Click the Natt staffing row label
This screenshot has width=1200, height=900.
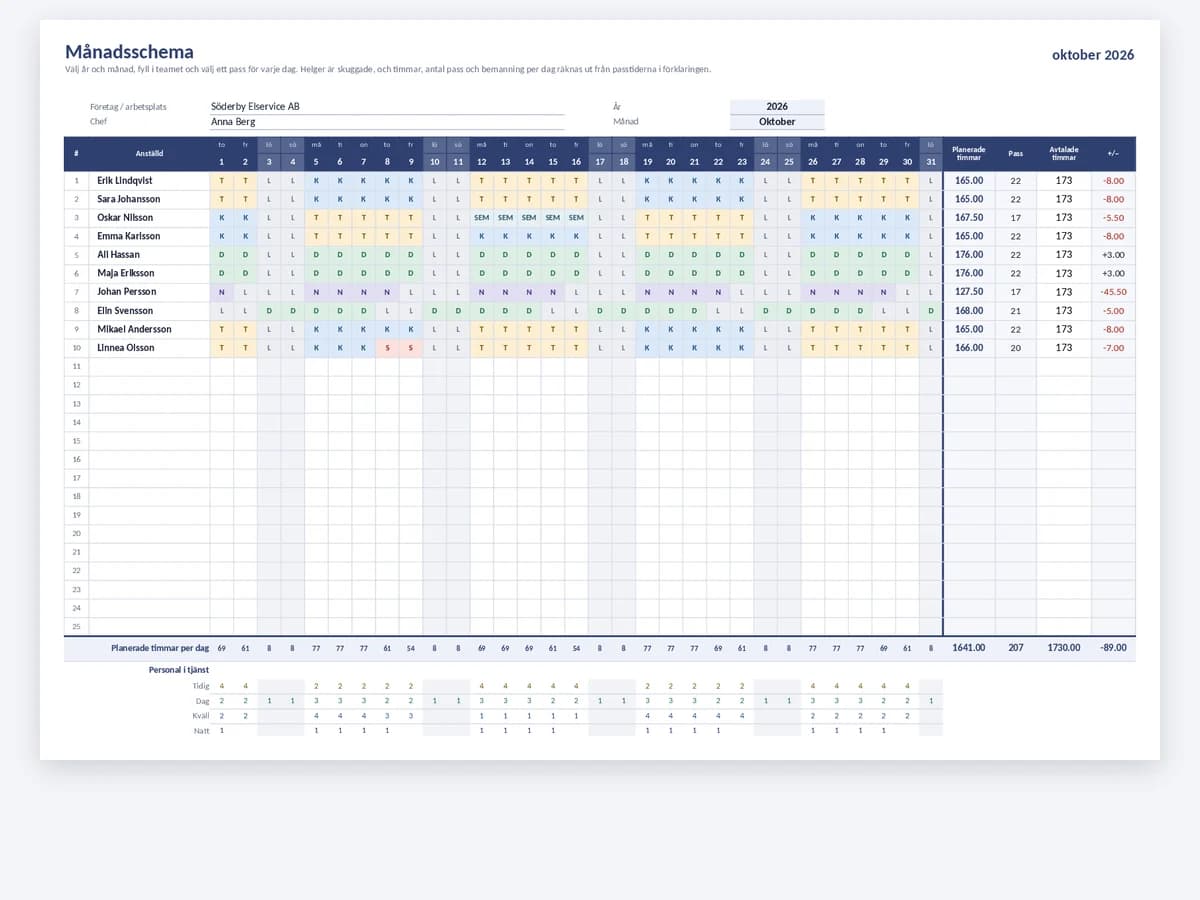tap(202, 731)
